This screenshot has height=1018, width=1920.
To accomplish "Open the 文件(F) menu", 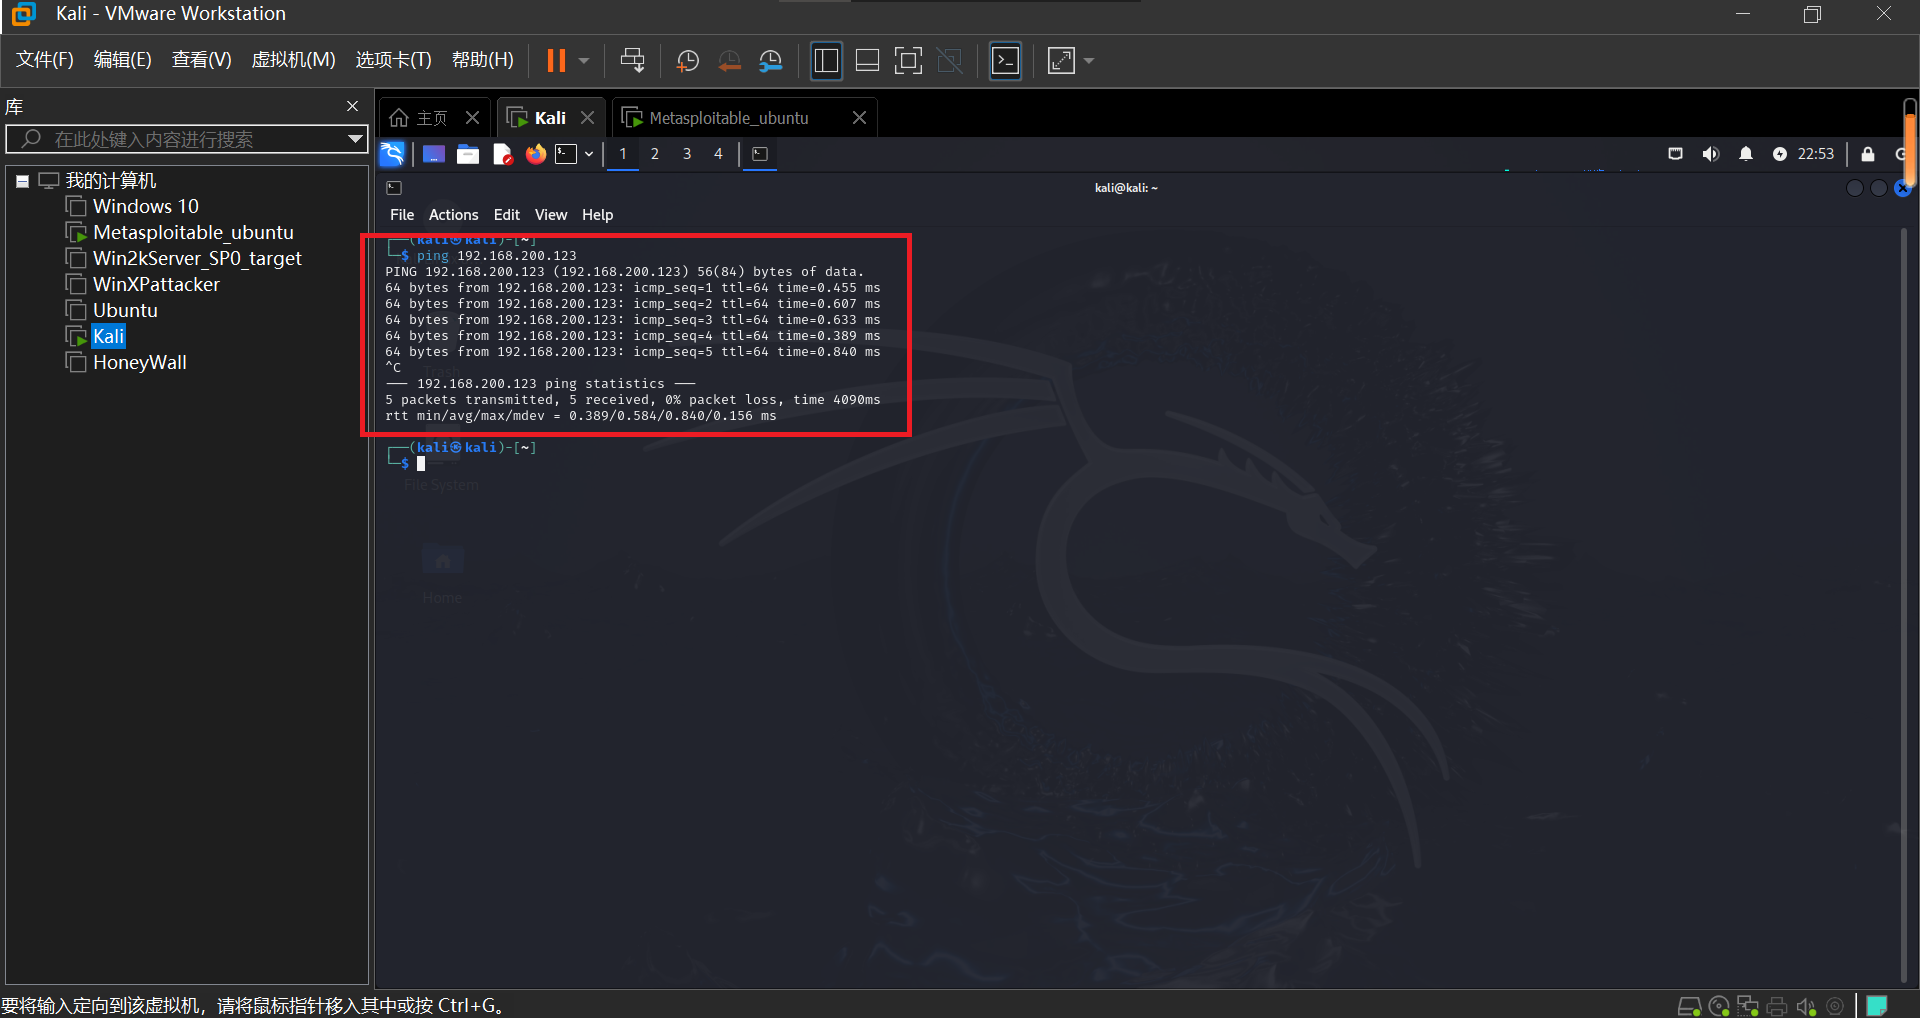I will coord(45,60).
